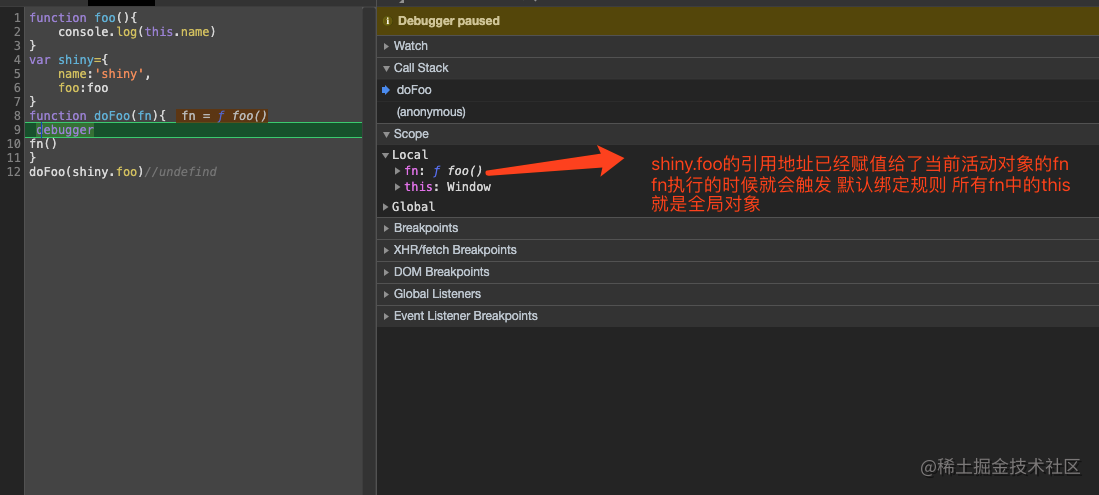Click the current frame arrow beside doFoo

pyautogui.click(x=385, y=90)
